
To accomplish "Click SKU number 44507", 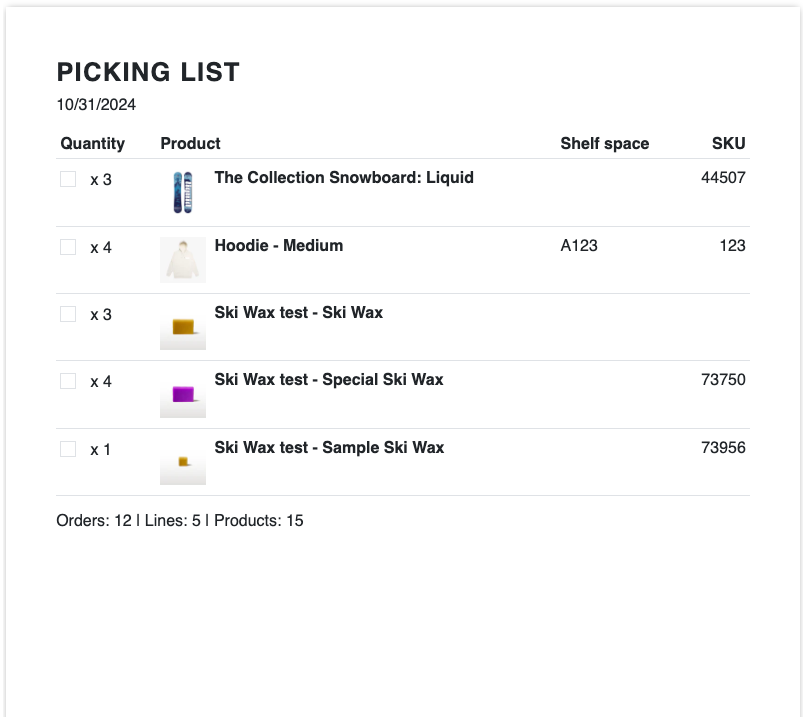I will pos(723,178).
